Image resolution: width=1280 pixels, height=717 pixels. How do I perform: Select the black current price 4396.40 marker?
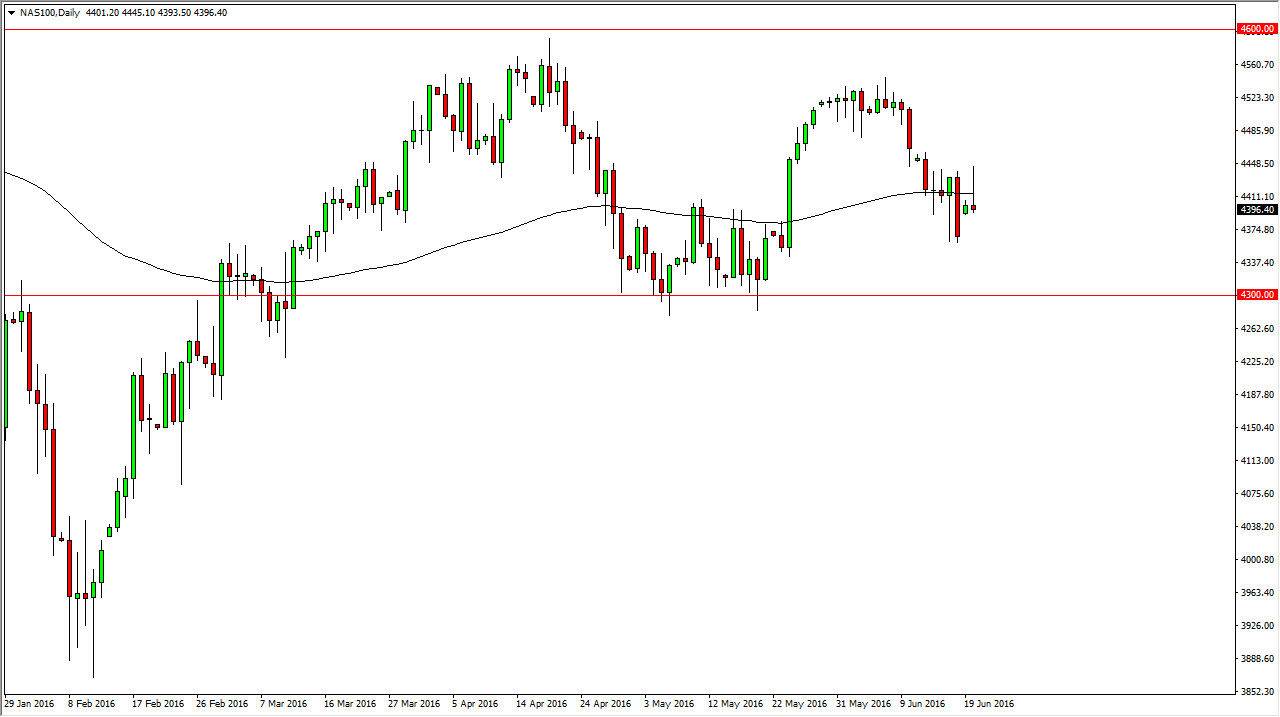1256,210
